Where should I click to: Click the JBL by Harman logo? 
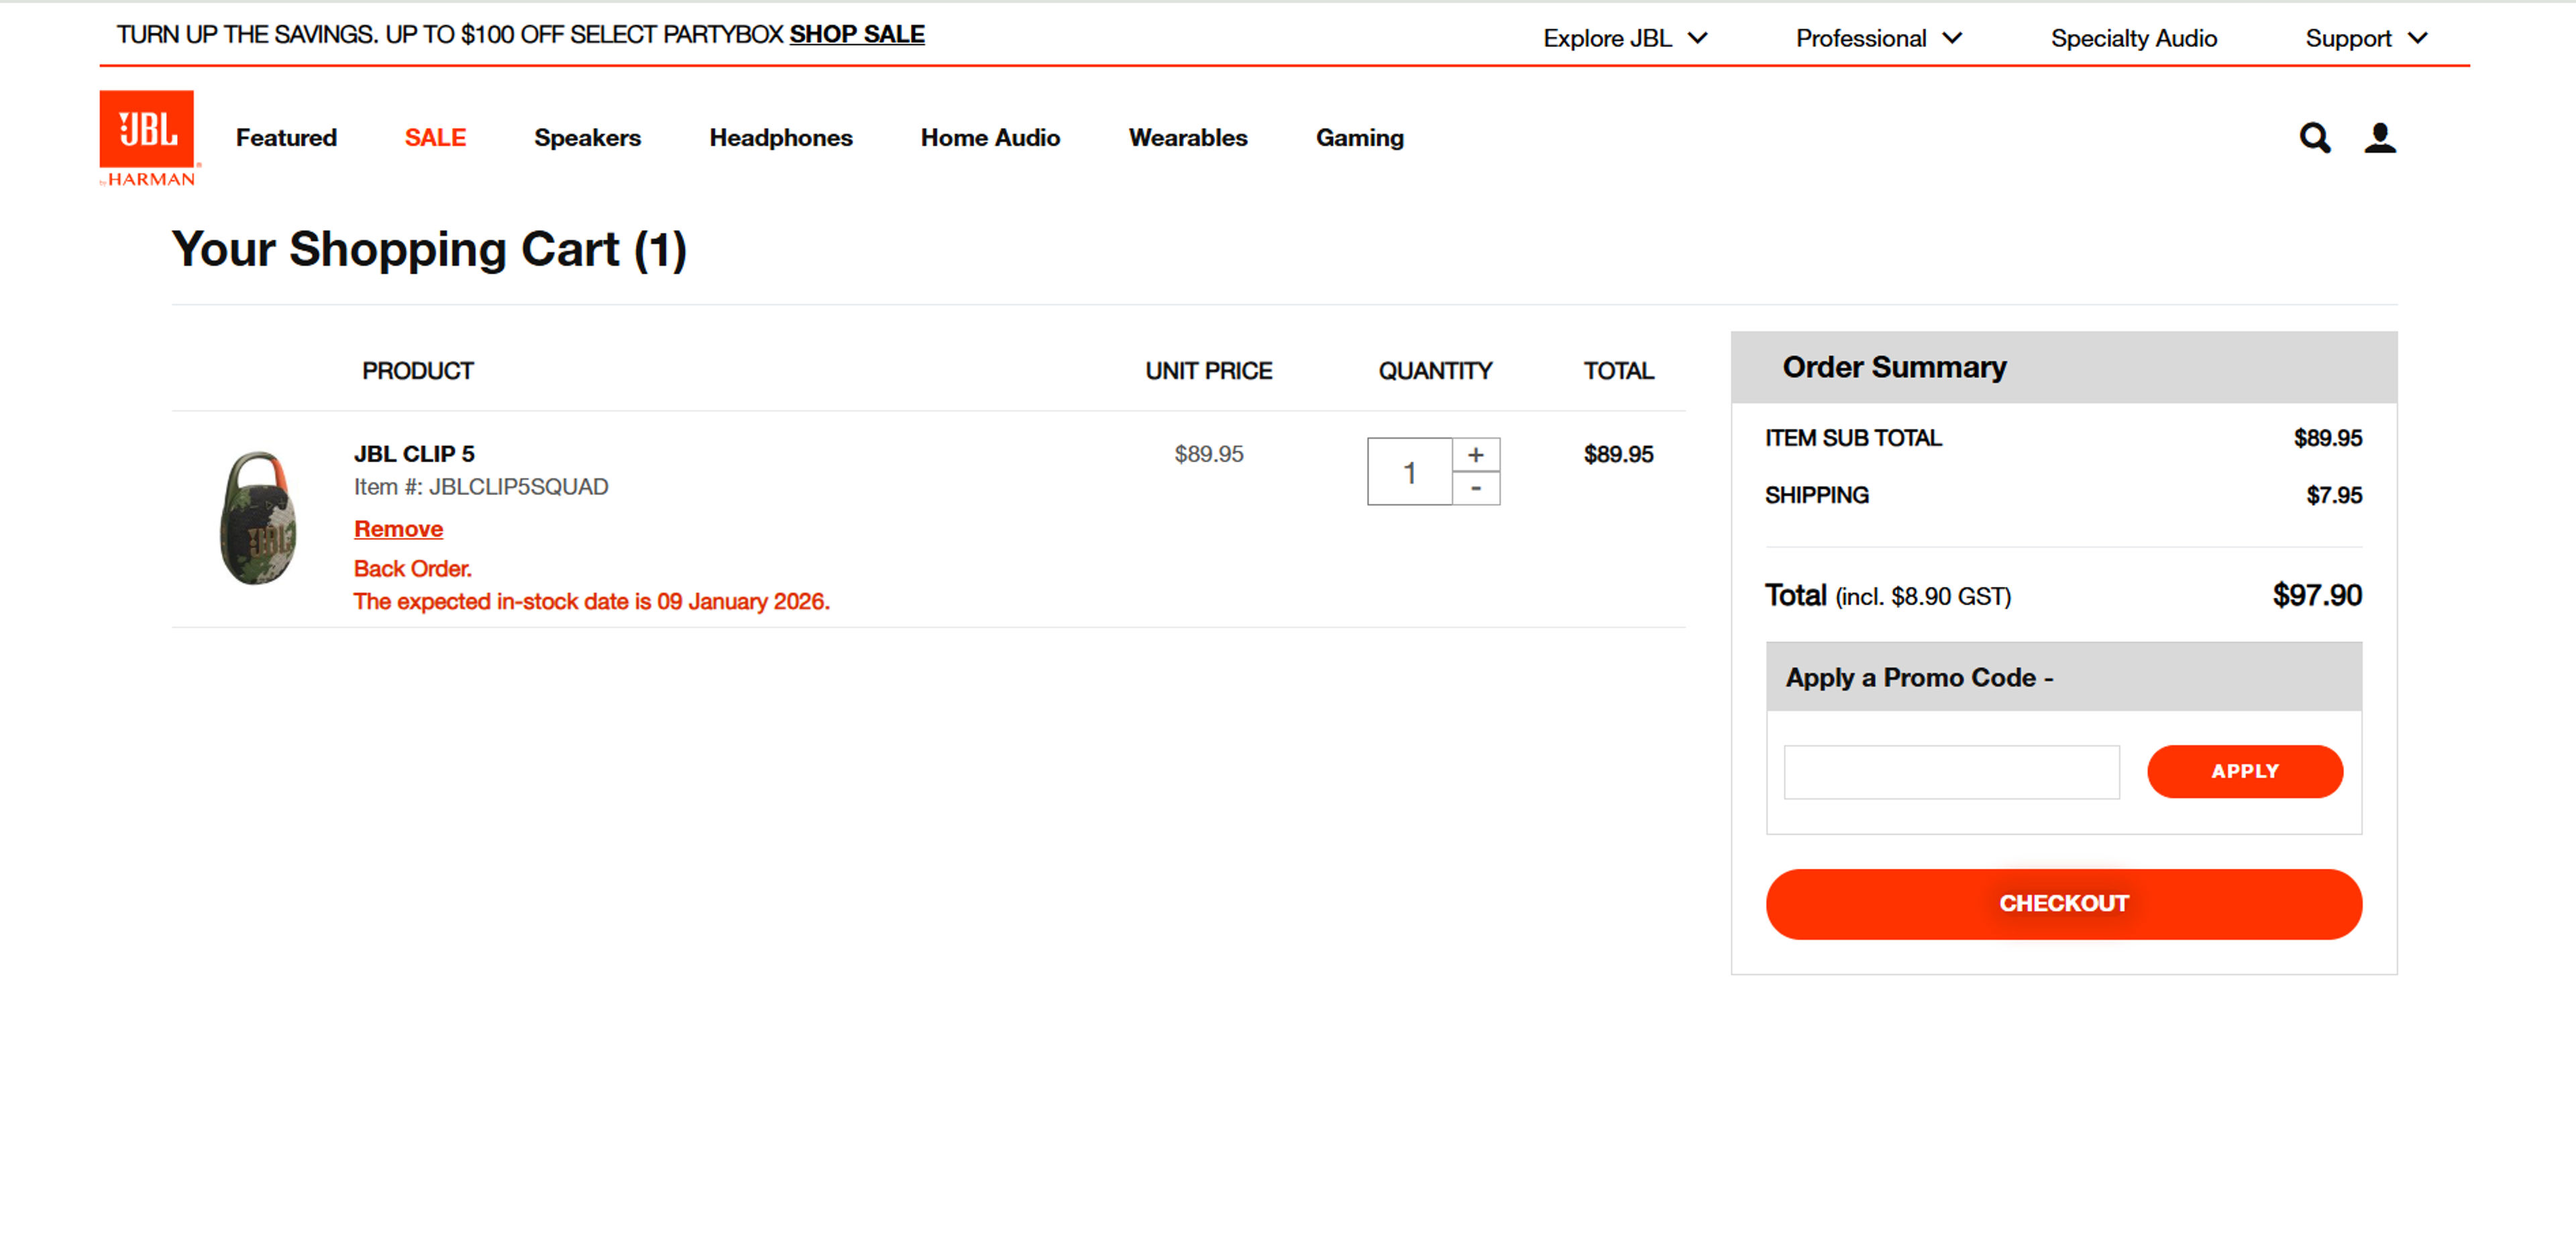(148, 138)
